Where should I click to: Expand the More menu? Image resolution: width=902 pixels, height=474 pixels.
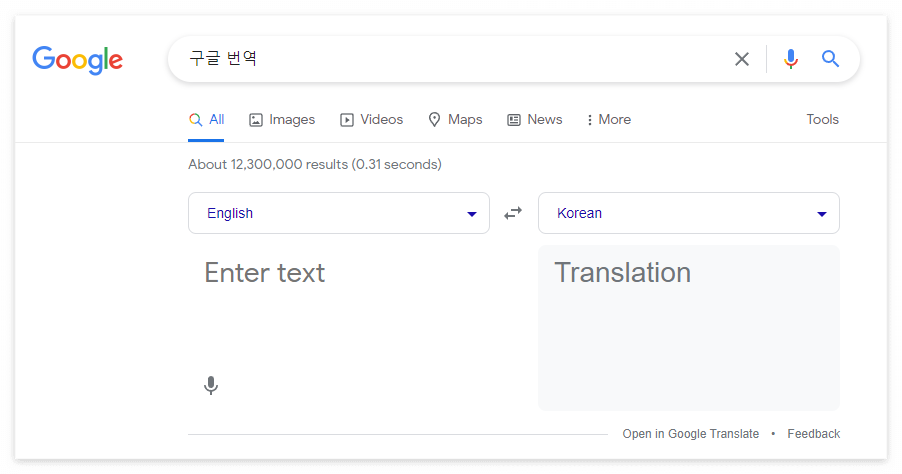click(609, 120)
